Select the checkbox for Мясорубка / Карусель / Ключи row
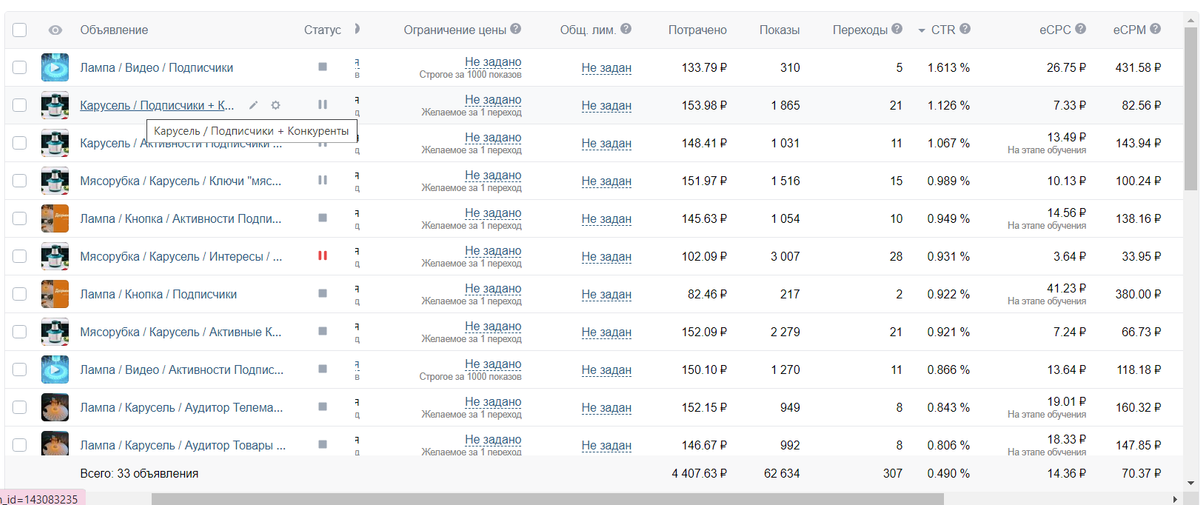This screenshot has height=505, width=1200. (x=19, y=181)
